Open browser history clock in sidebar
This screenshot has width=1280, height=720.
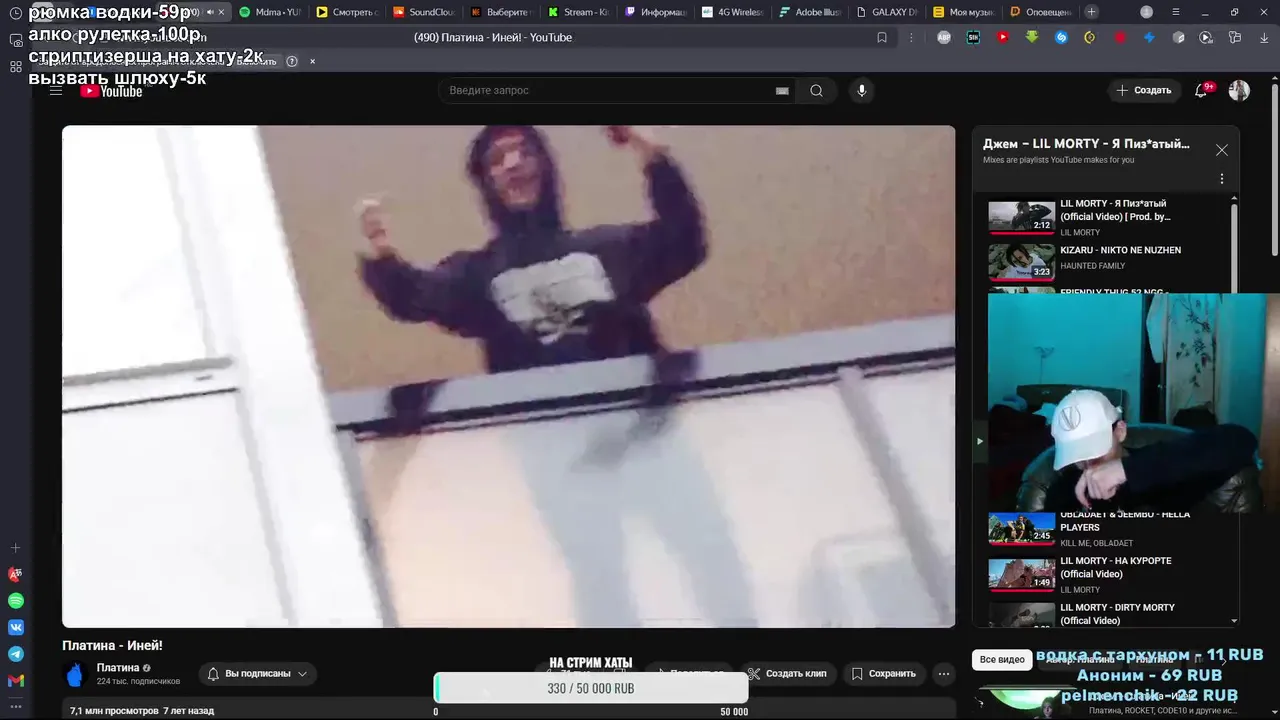pos(15,13)
